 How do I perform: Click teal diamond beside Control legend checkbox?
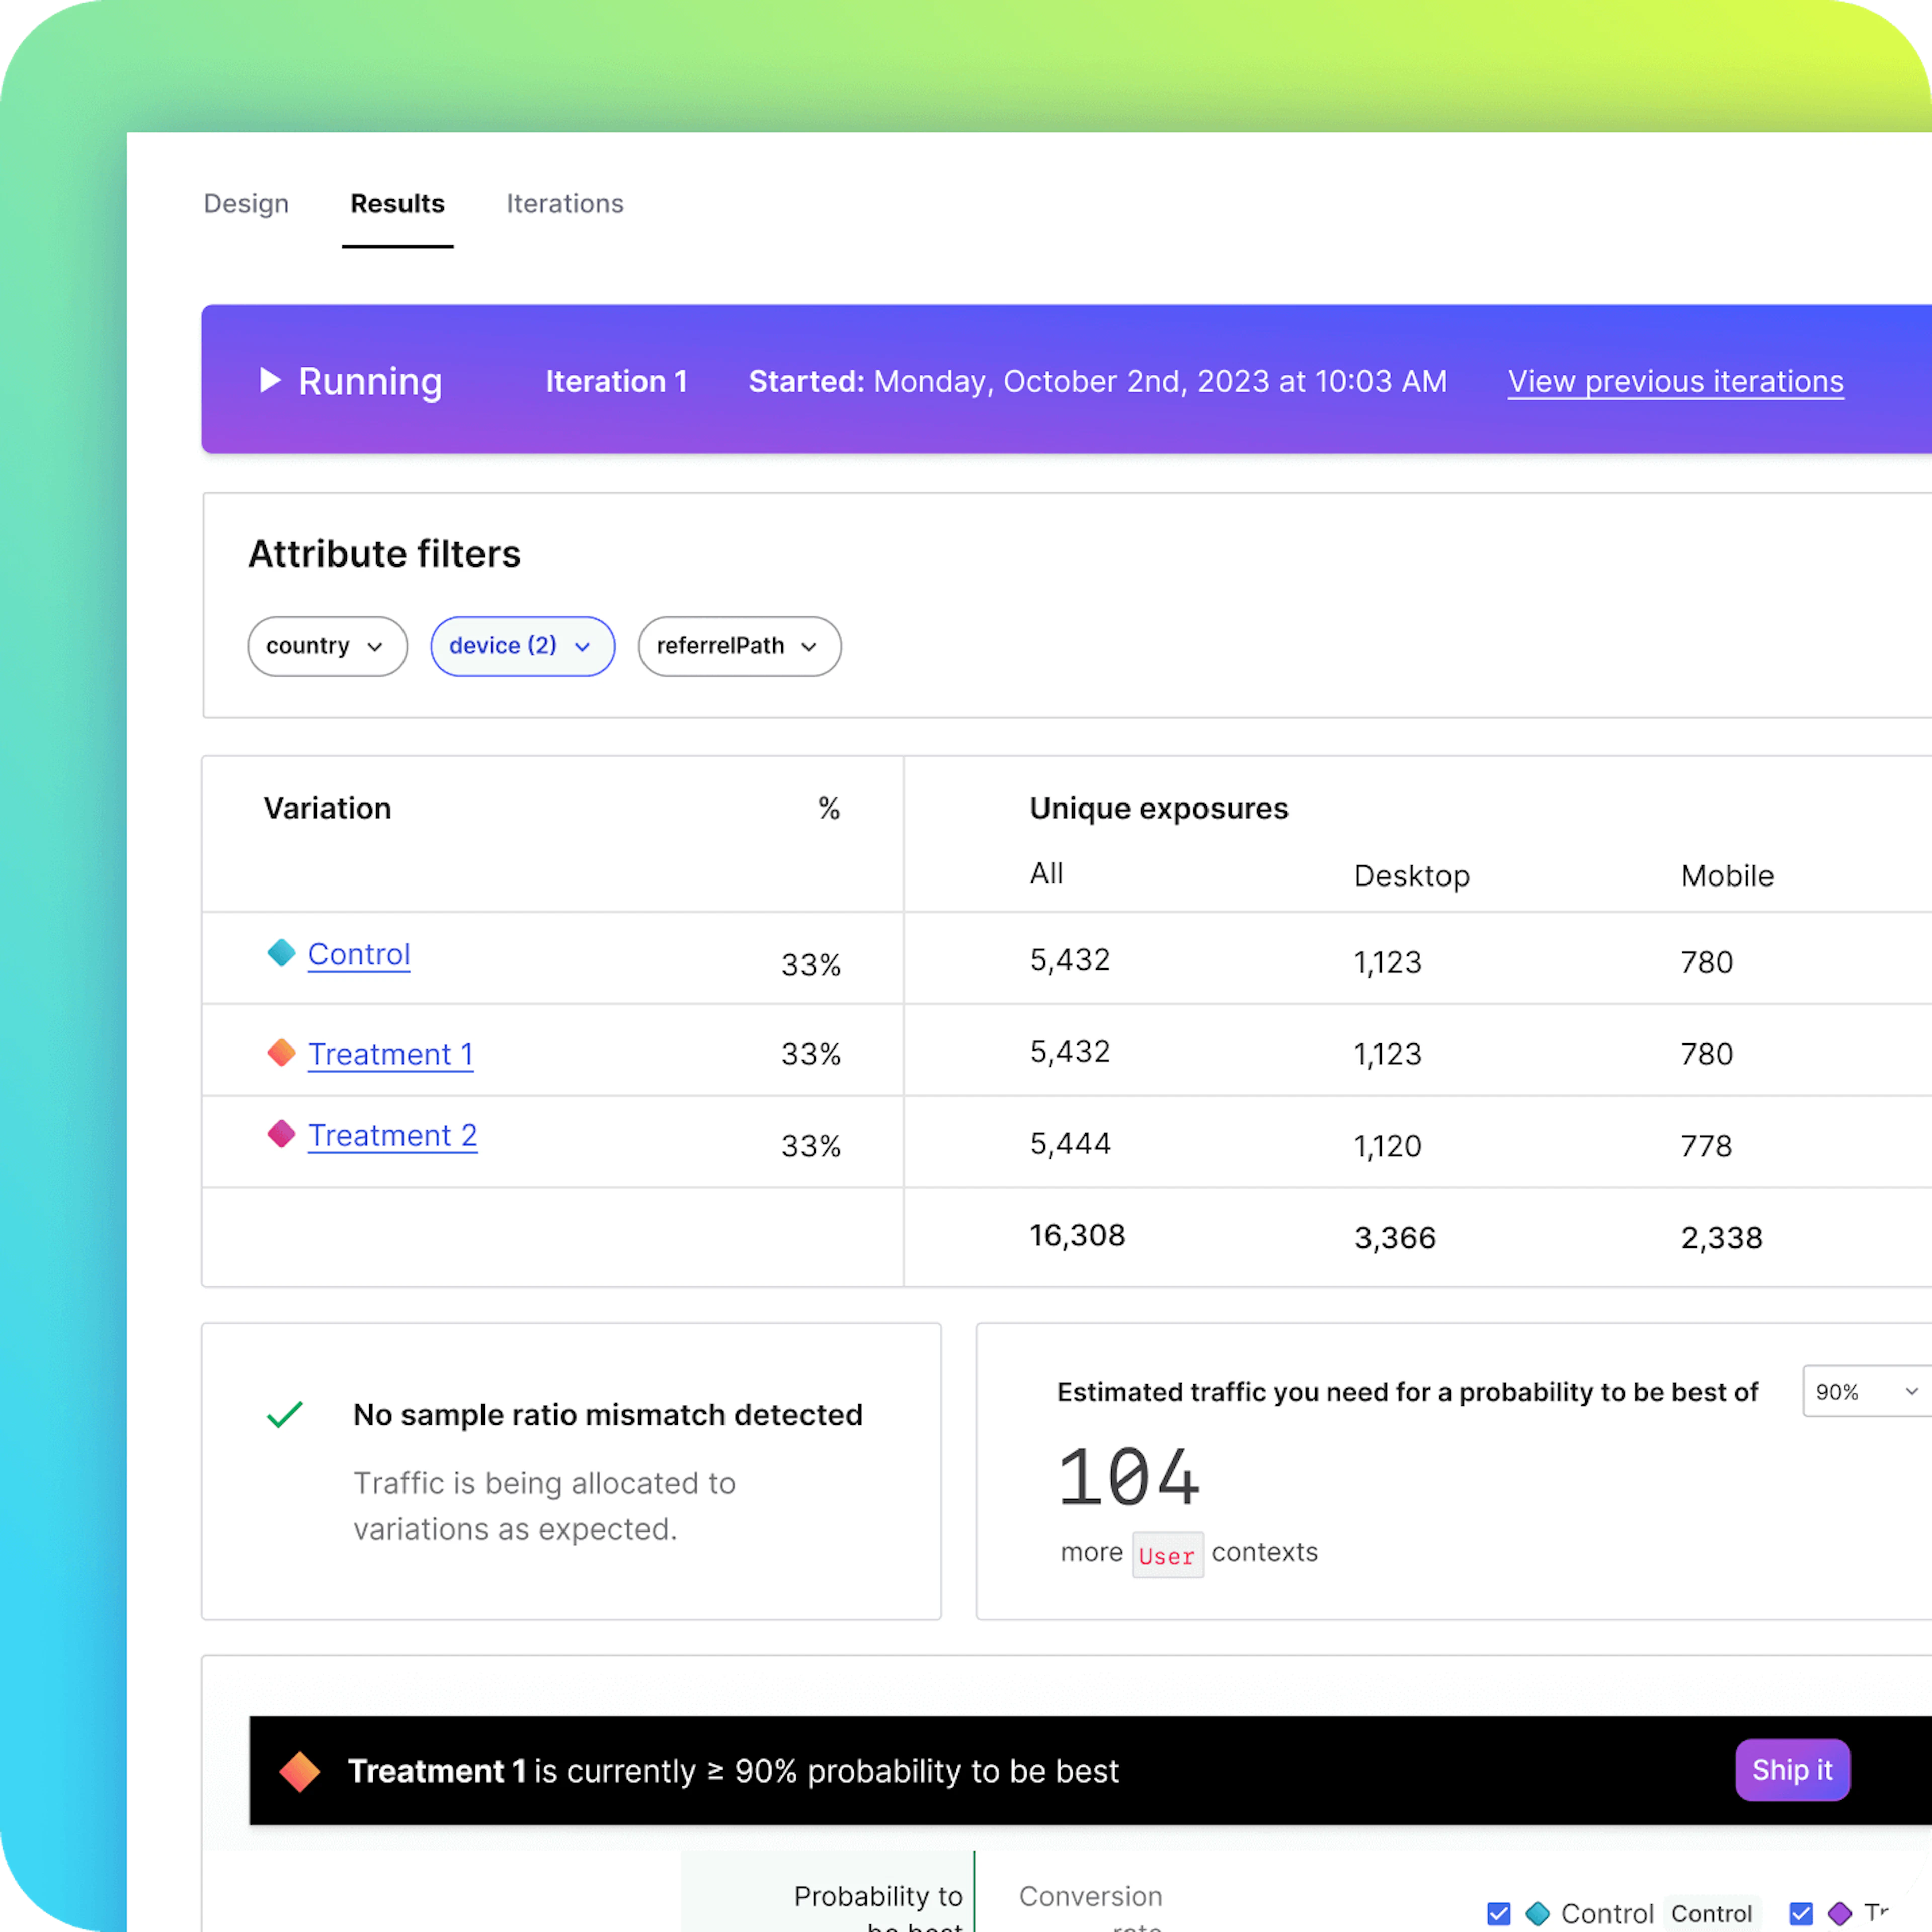click(x=1538, y=1913)
